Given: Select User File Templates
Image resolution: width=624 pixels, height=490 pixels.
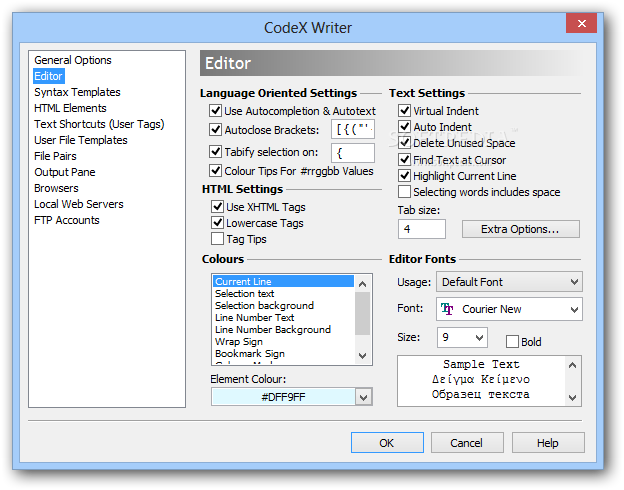Looking at the screenshot, I should (x=81, y=140).
